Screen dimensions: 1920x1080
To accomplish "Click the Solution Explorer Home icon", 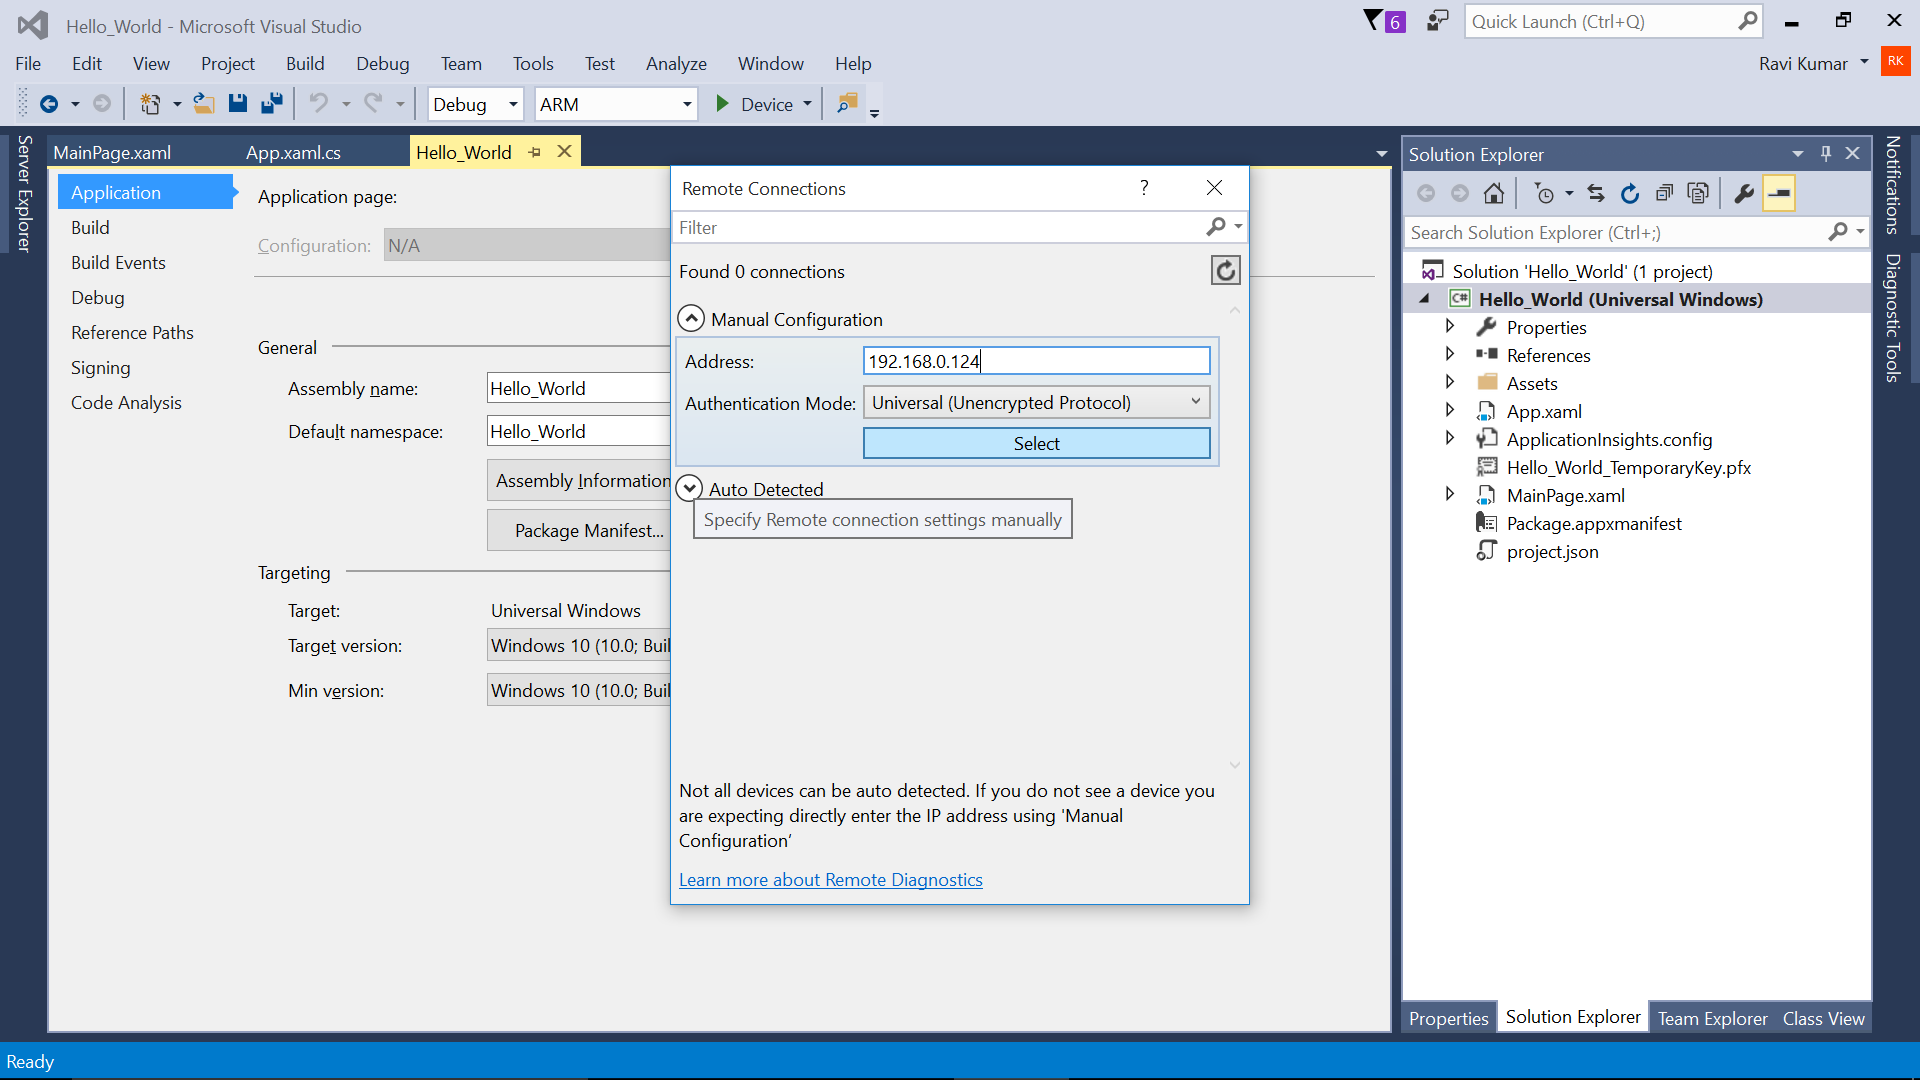I will pos(1494,194).
